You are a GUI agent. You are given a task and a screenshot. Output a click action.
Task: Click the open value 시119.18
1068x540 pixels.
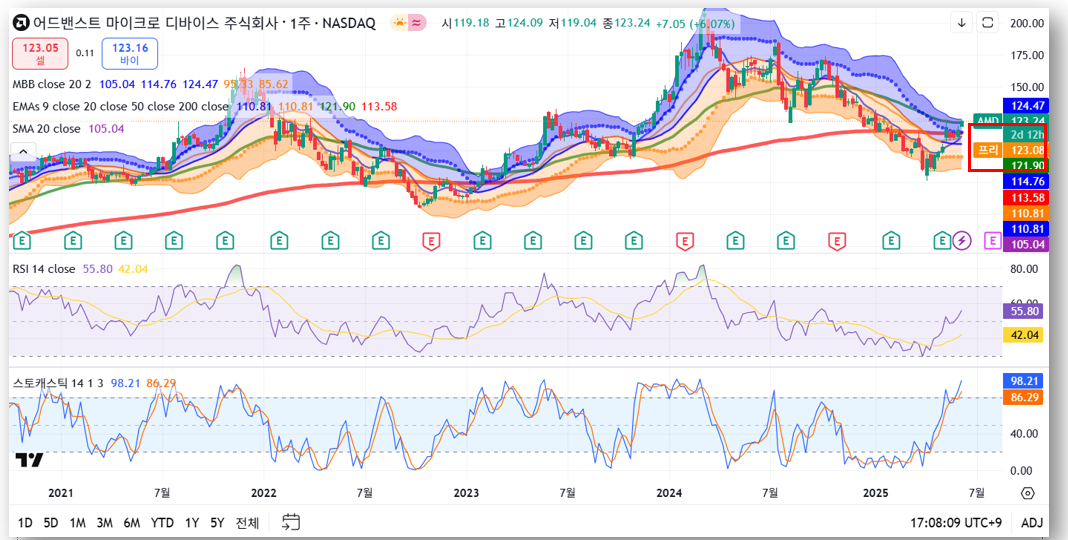[465, 23]
